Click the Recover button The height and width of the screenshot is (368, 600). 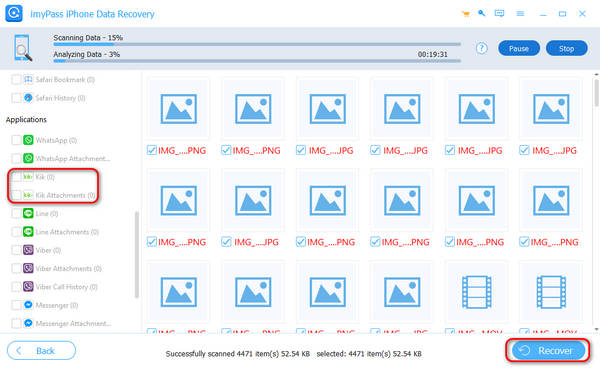tap(548, 350)
